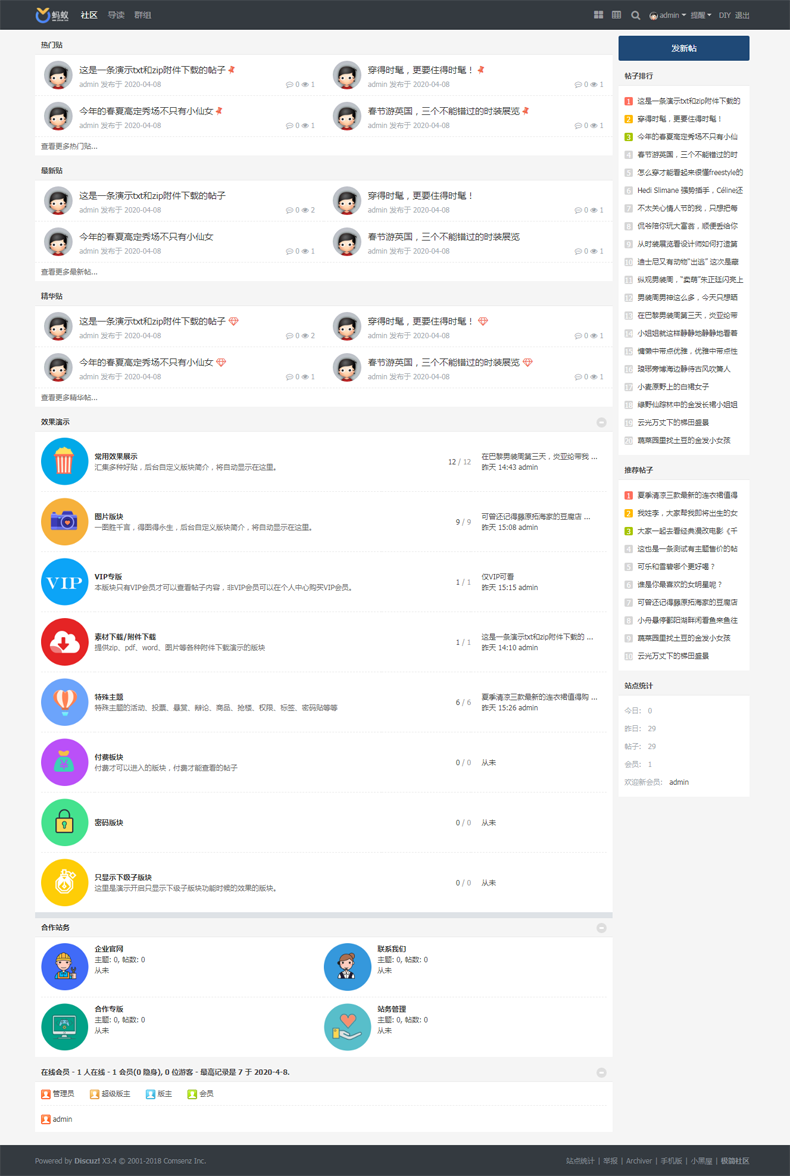Image resolution: width=790 pixels, height=1176 pixels.
Task: Open 站务管理 heart hand icon
Action: coord(347,1027)
